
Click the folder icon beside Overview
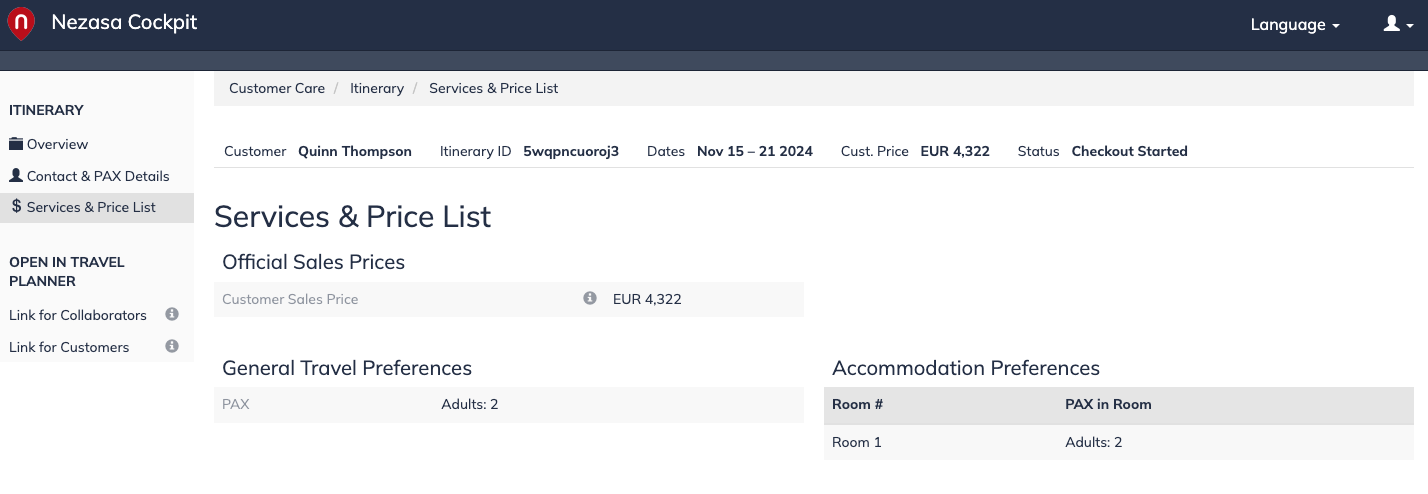coord(16,144)
